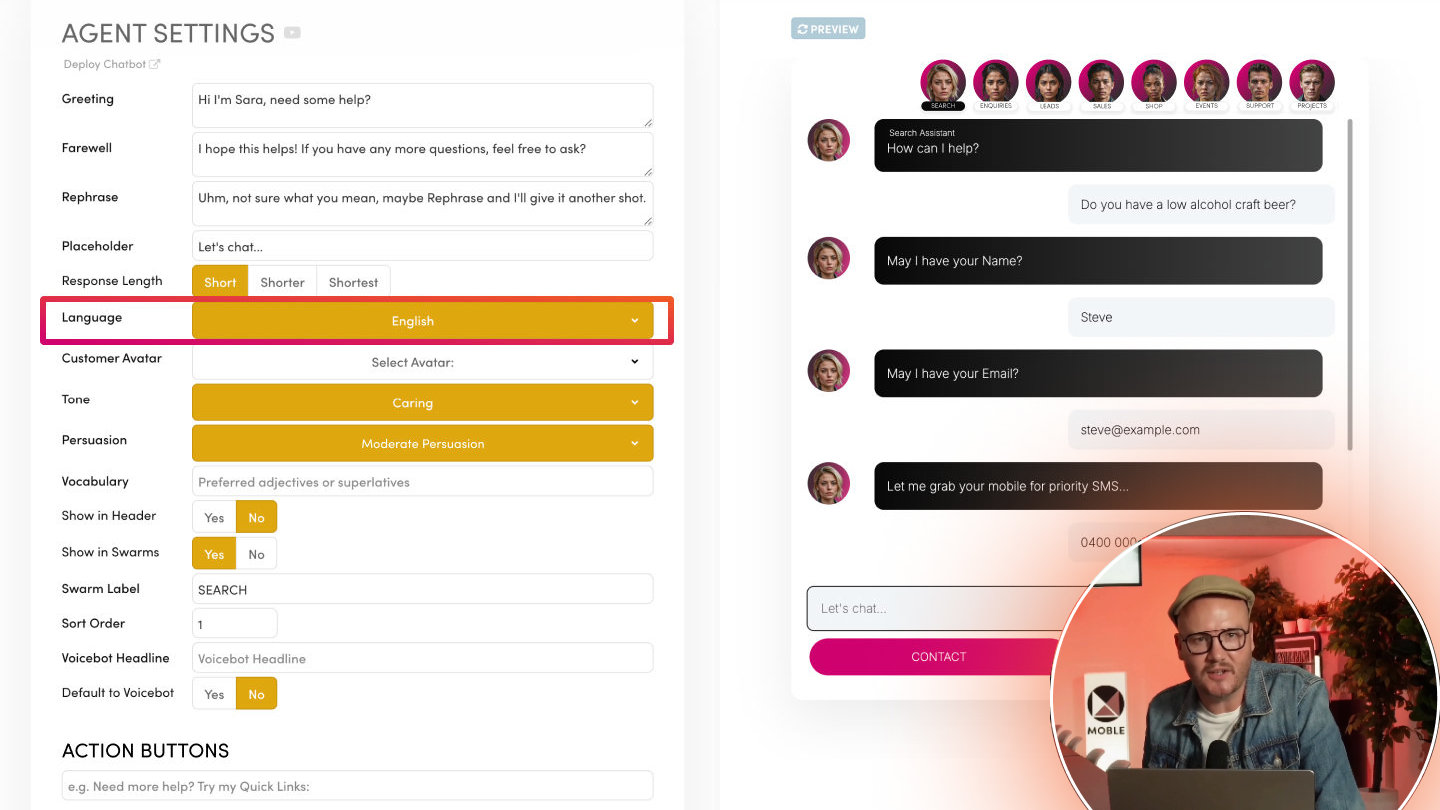The width and height of the screenshot is (1440, 810).
Task: Click the chat preview scrollbar
Action: 1350,284
